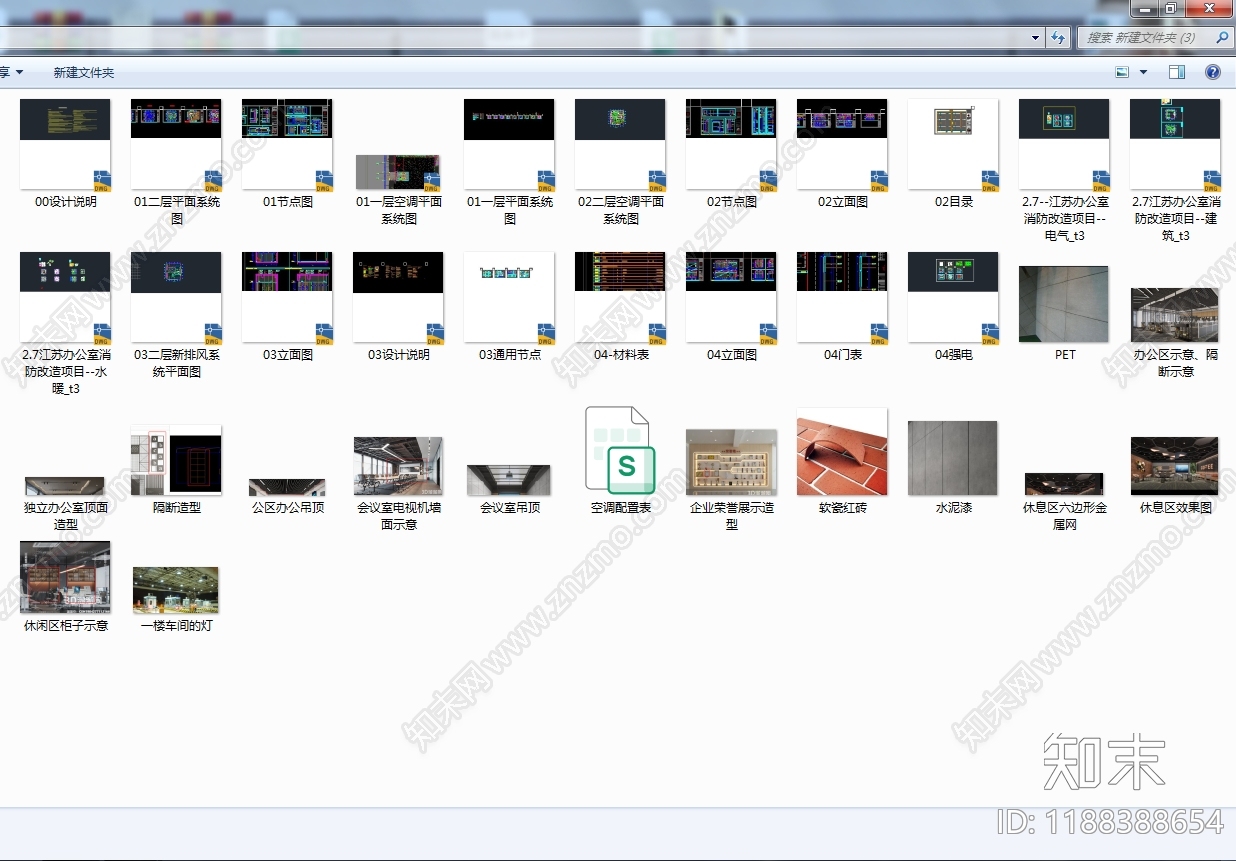Screen dimensions: 1236x861
Task: Select the 休闲区柜子示意 image thumbnail
Action: click(65, 577)
